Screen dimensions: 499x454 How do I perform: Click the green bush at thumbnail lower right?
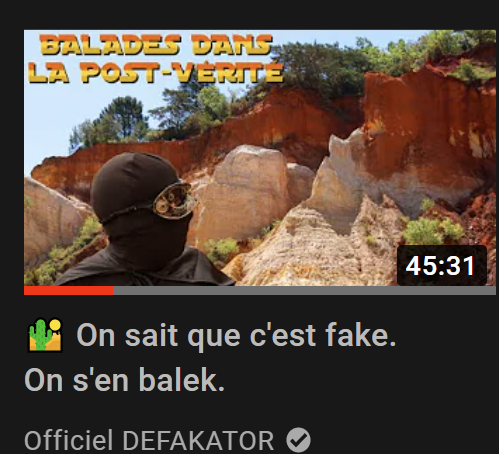[432, 231]
